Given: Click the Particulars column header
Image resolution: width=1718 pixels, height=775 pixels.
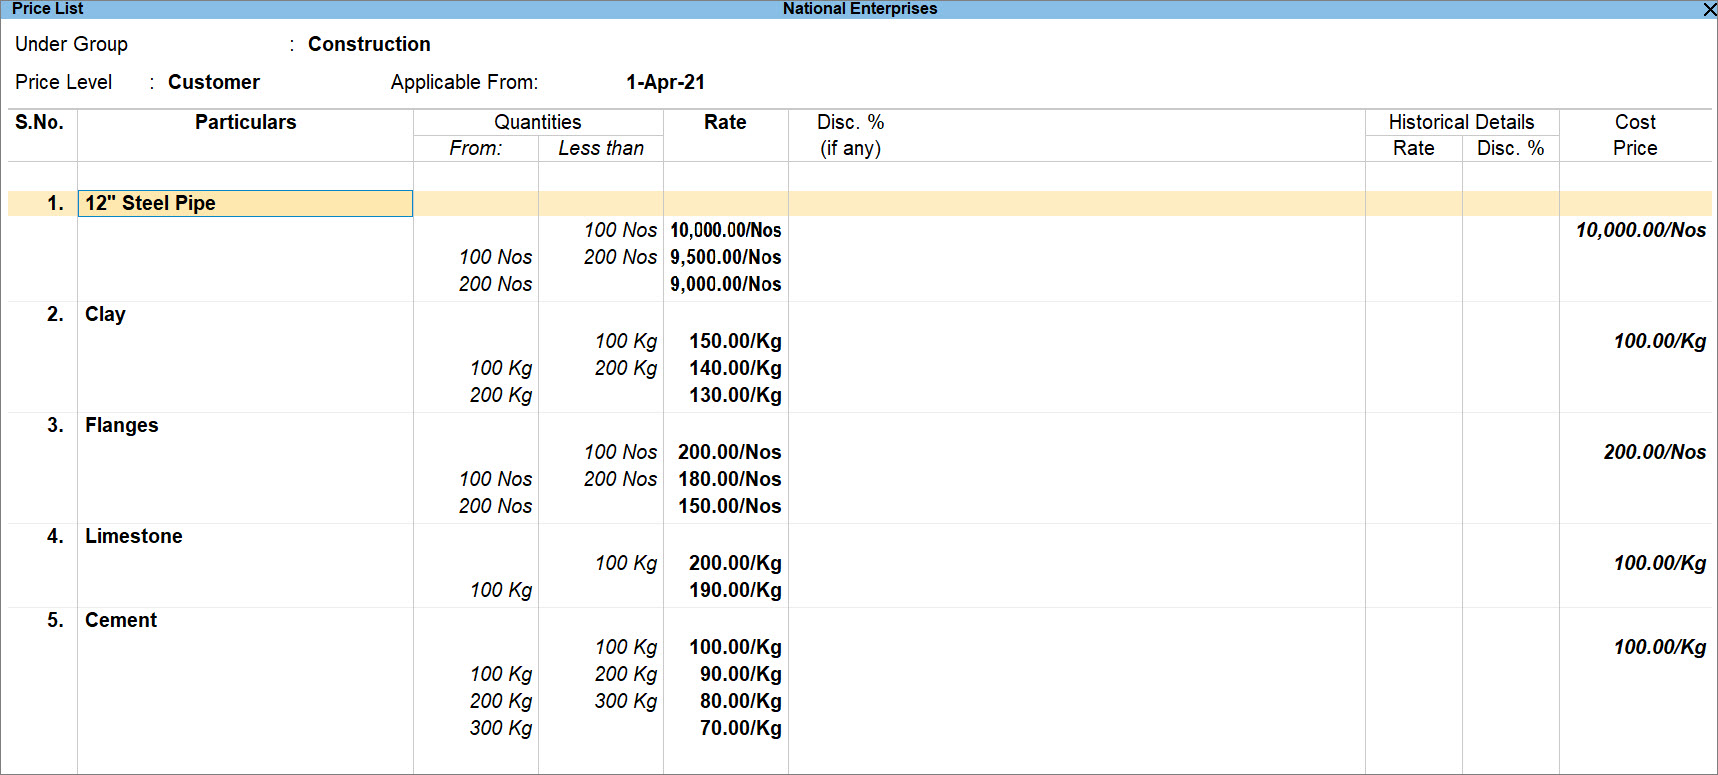Looking at the screenshot, I should pyautogui.click(x=245, y=122).
